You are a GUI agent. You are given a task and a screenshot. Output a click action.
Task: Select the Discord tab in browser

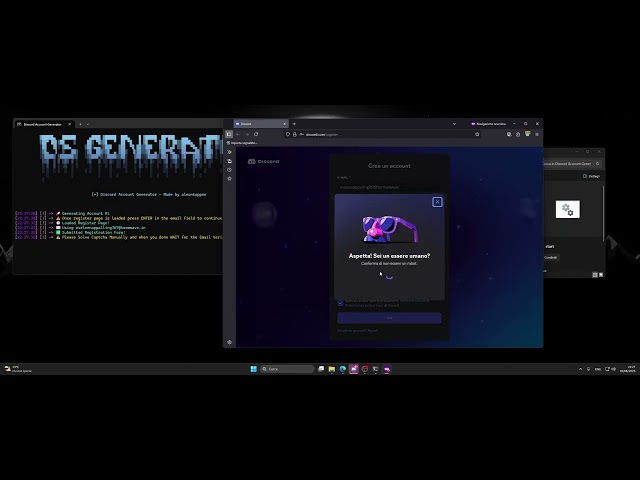click(x=260, y=124)
